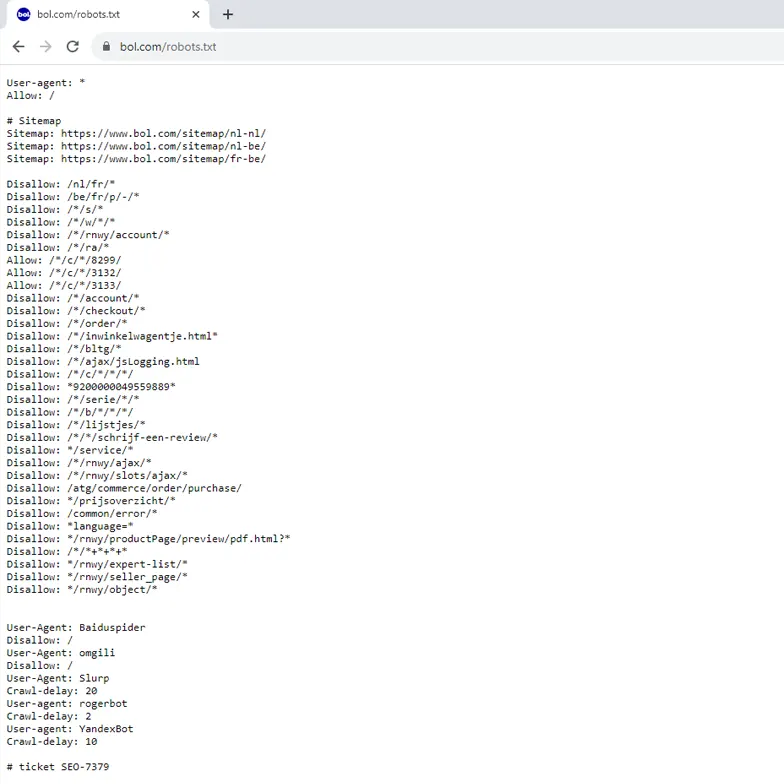Click 'User-Agent: Slurp' line
The image size is (784, 784).
tap(58, 678)
